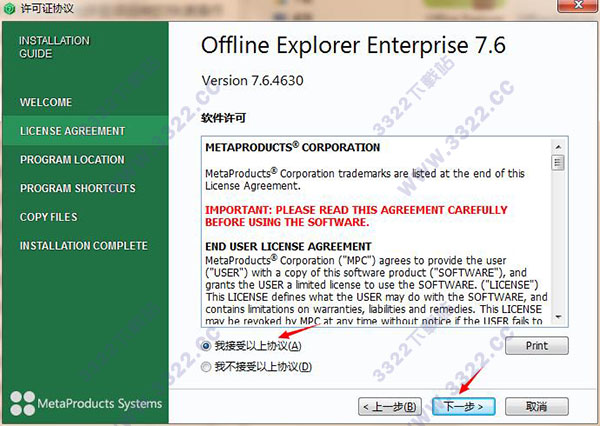
Task: Click the license text scroll down arrow
Action: 558,317
